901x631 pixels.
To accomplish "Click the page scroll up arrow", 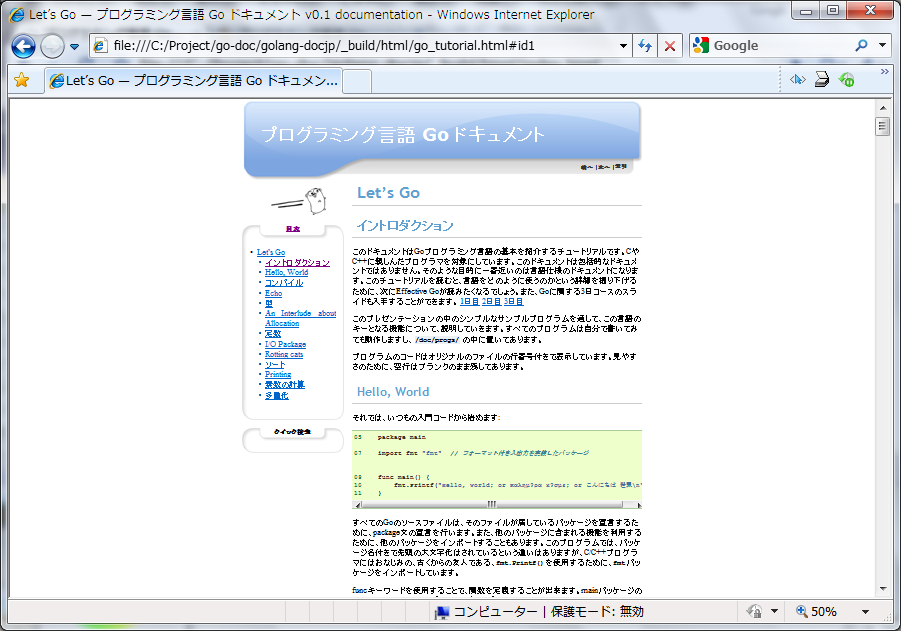I will pyautogui.click(x=883, y=107).
